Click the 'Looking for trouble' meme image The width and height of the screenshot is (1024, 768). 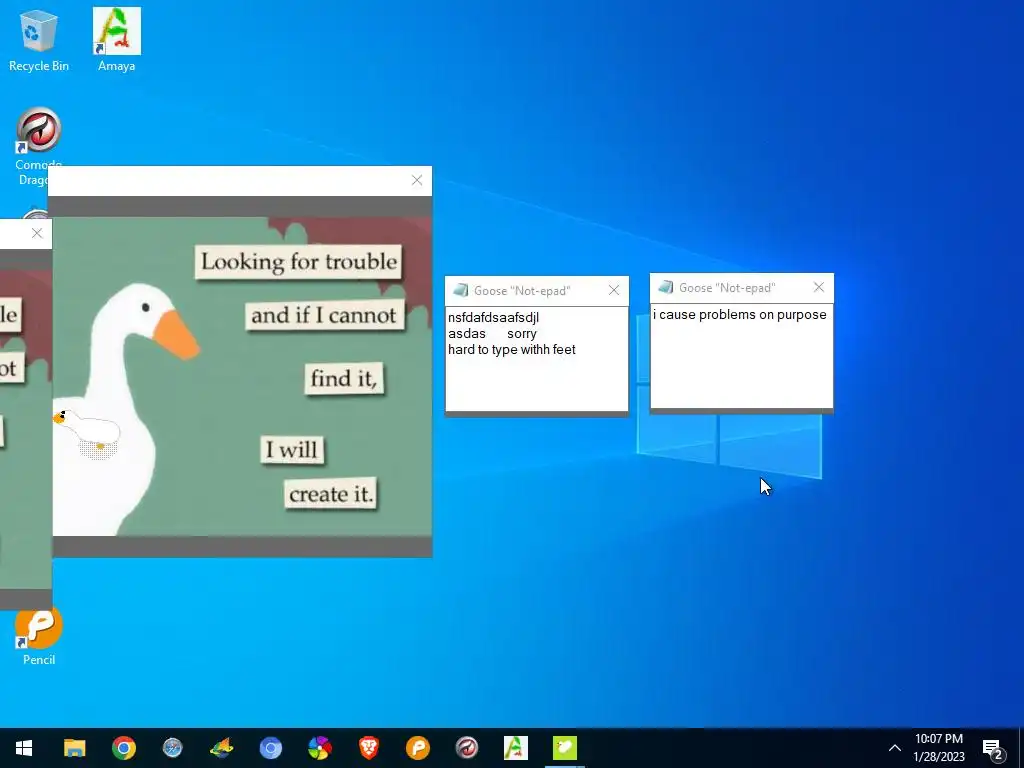click(x=242, y=376)
